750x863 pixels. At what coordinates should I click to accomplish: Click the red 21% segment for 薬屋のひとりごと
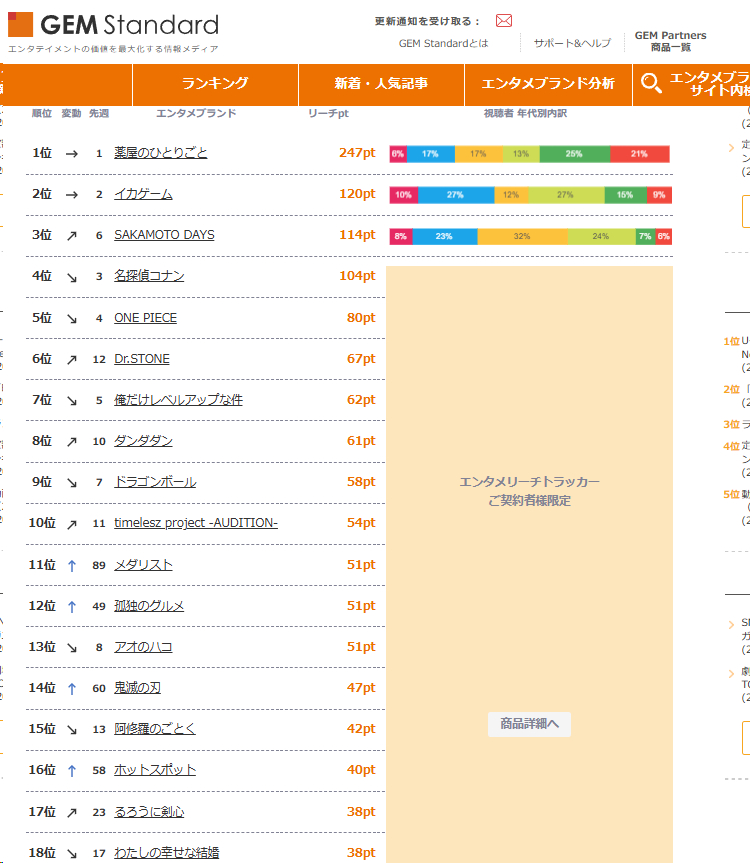click(639, 154)
